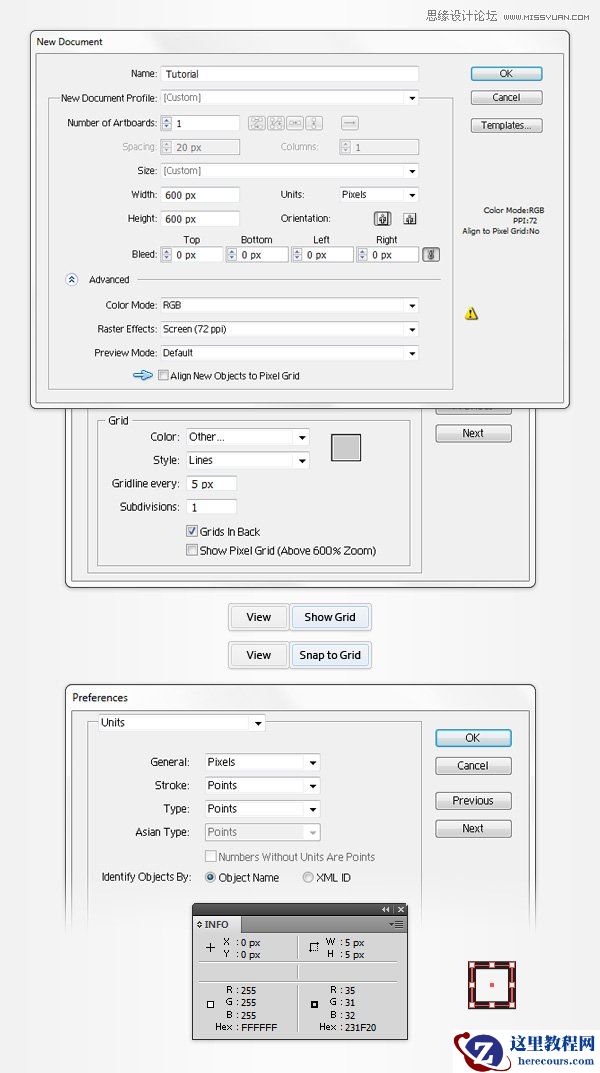Open Units dropdown set to Pixels

point(379,195)
